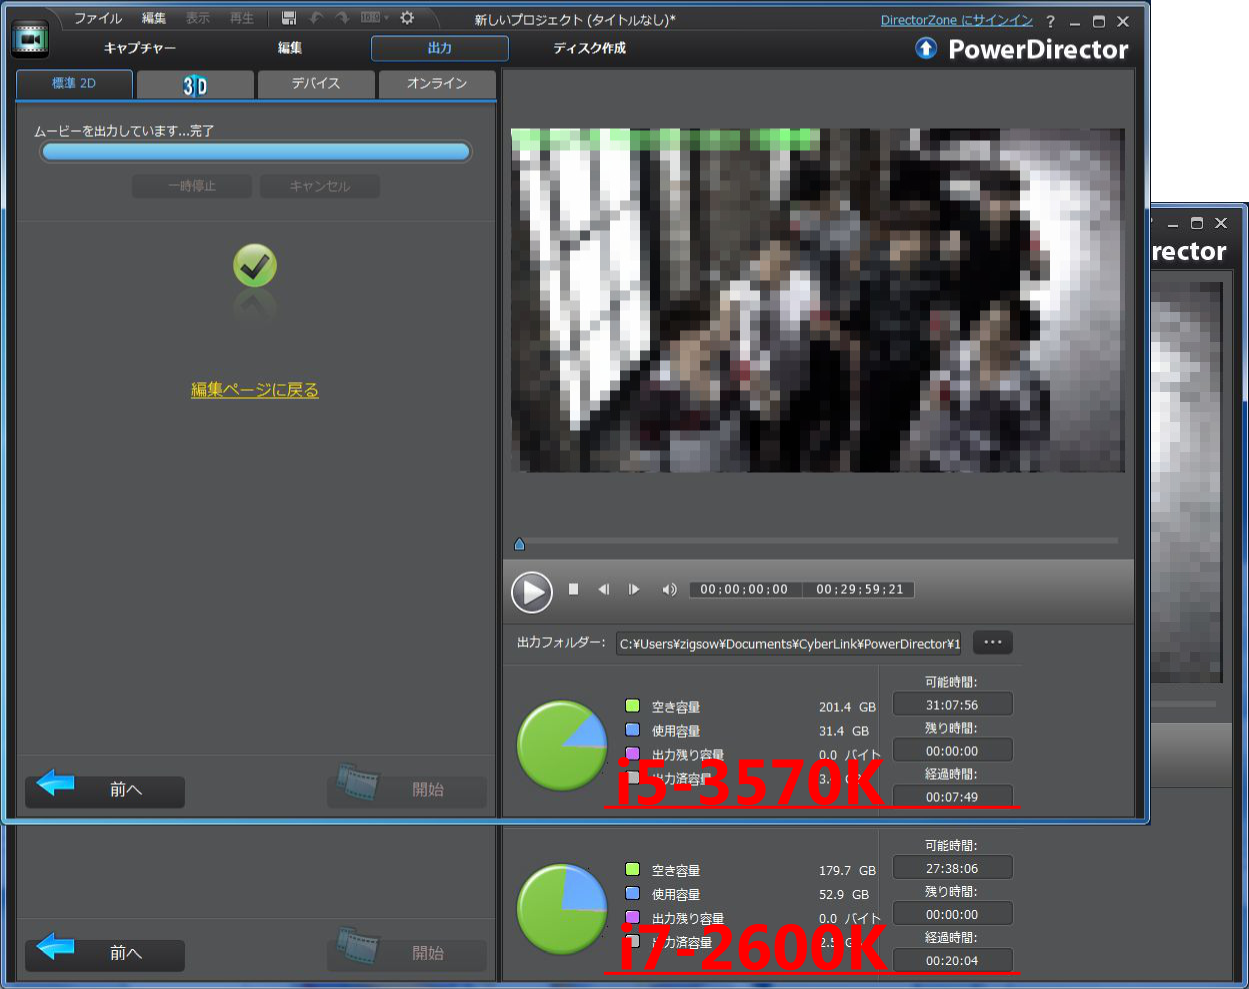This screenshot has height=989, width=1249.
Task: Open help with the question mark icon
Action: (1050, 21)
